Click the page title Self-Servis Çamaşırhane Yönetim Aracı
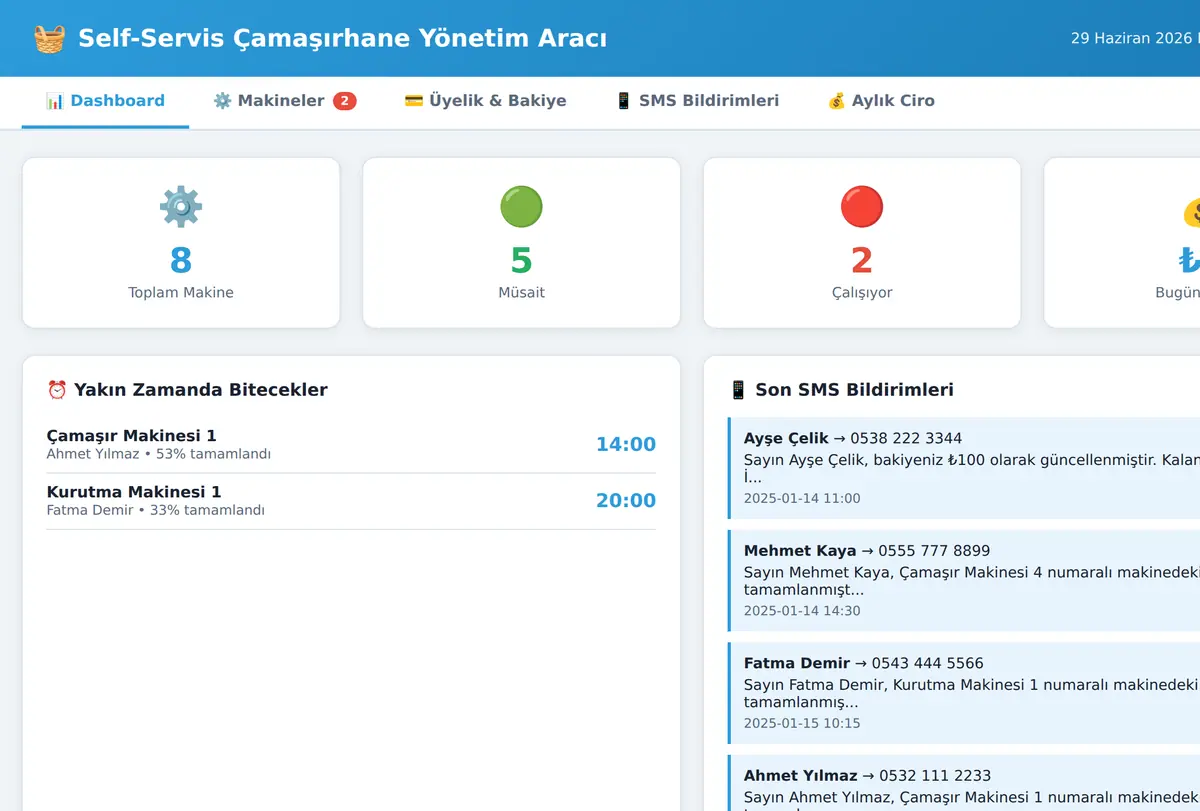Viewport: 1200px width, 811px height. [342, 38]
